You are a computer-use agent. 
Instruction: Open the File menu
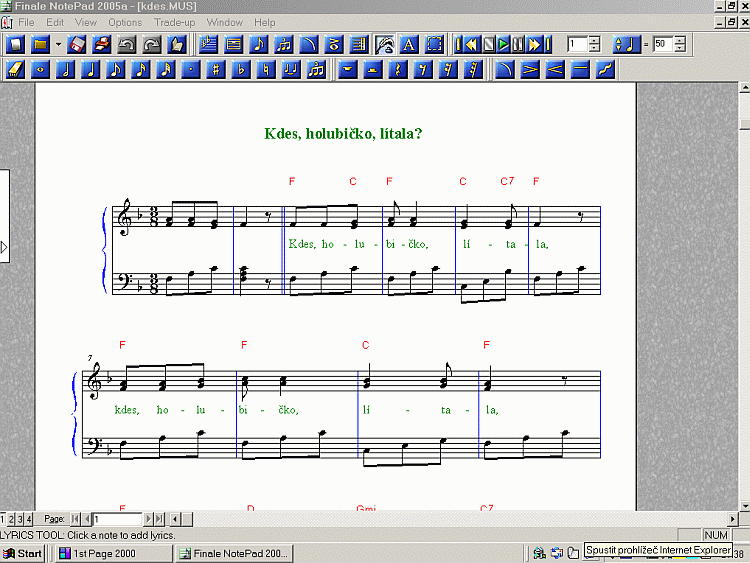coord(26,22)
